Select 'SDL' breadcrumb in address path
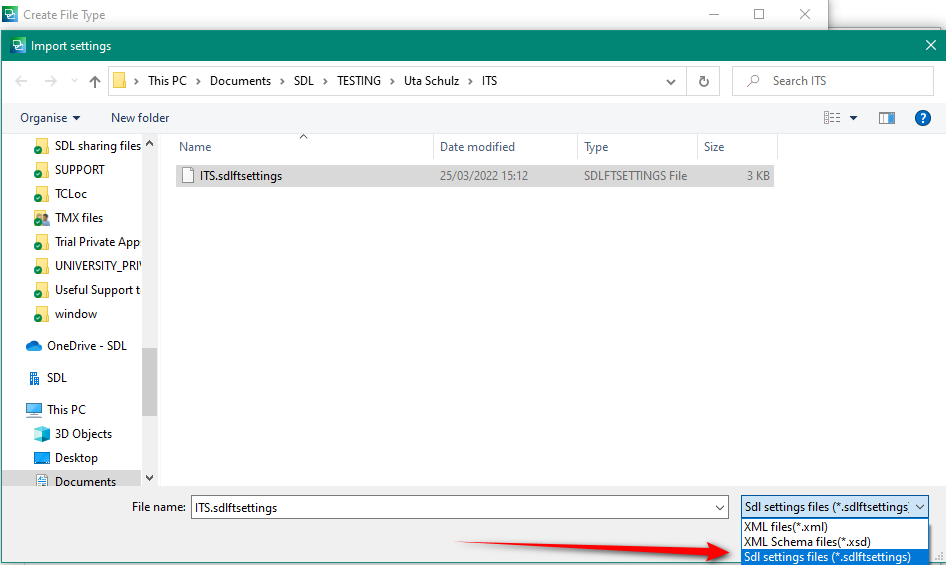This screenshot has height=565, width=946. click(303, 81)
